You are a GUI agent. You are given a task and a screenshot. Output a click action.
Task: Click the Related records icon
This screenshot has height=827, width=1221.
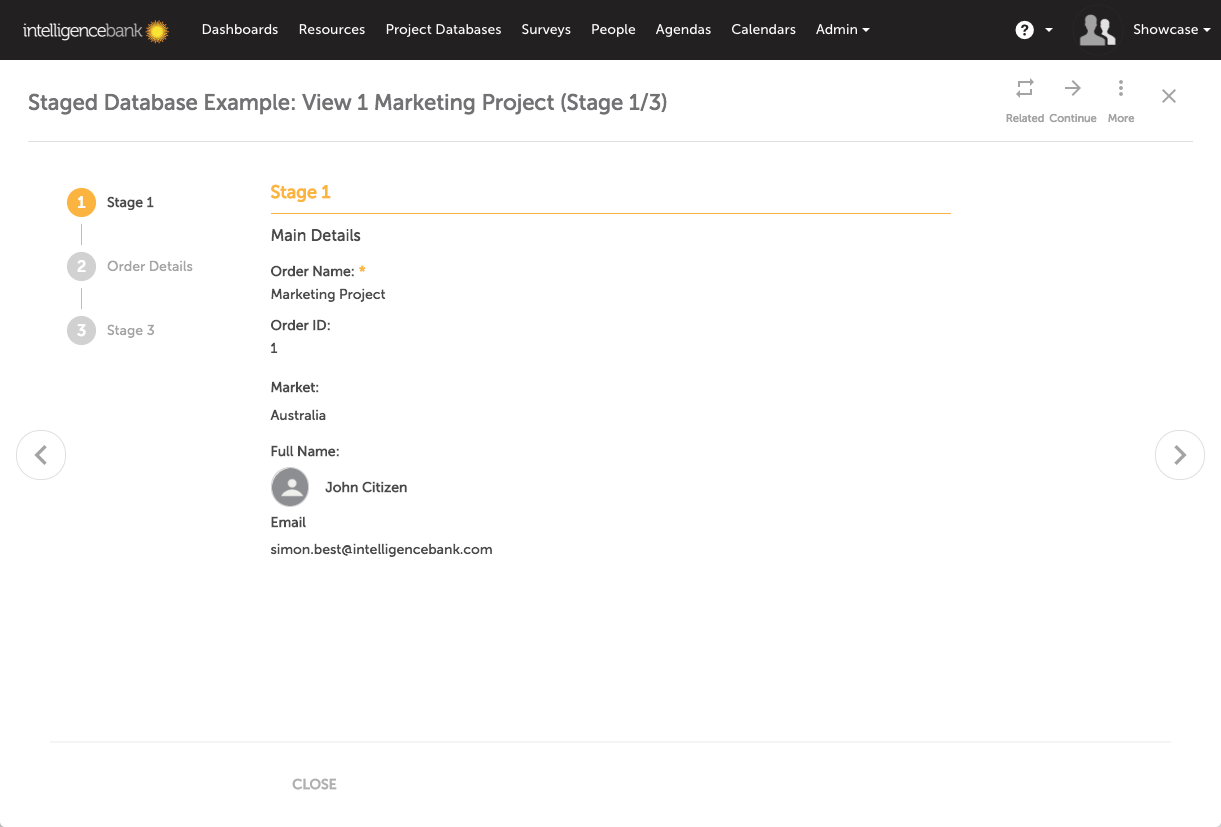point(1024,89)
